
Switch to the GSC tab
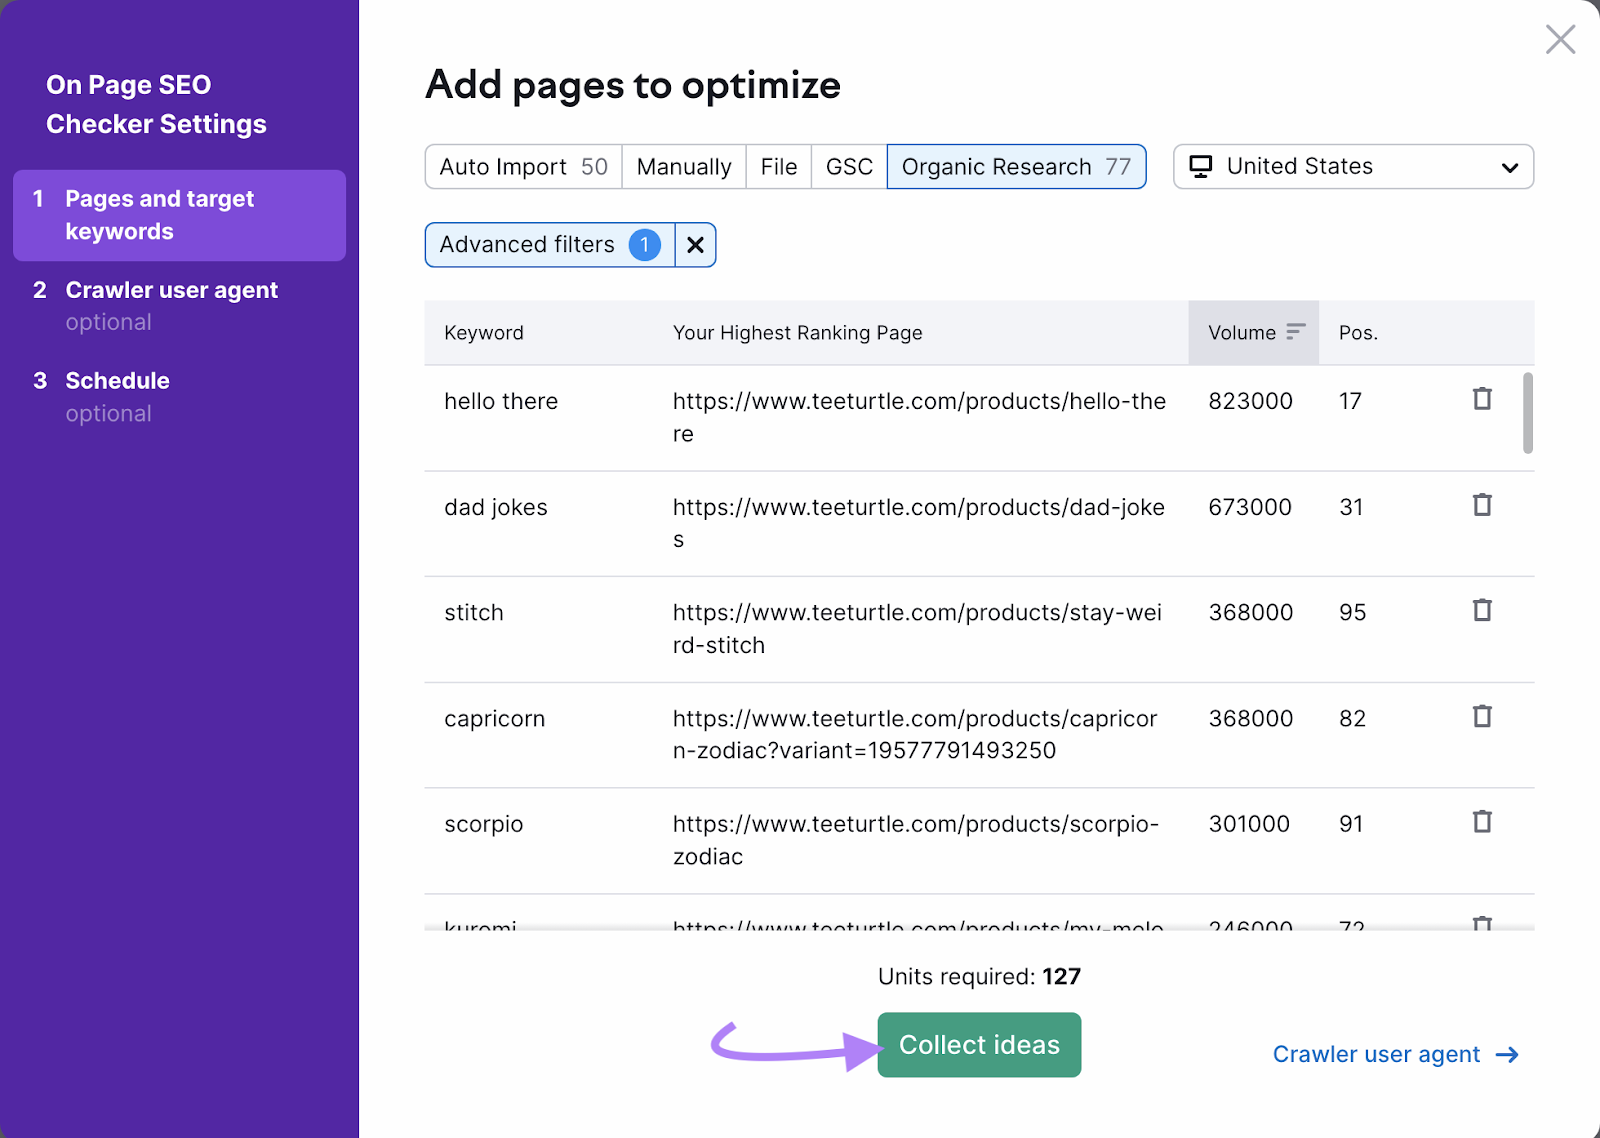(x=849, y=167)
